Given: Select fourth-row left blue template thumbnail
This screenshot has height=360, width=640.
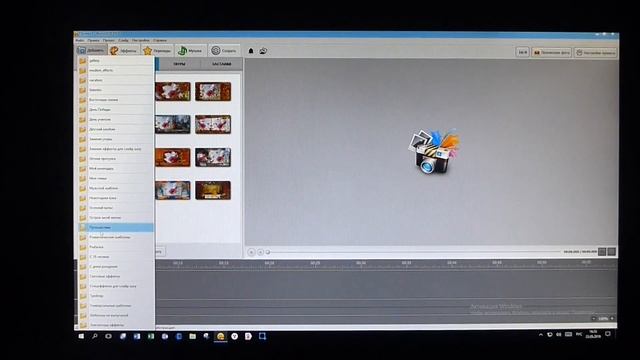Looking at the screenshot, I should [173, 190].
